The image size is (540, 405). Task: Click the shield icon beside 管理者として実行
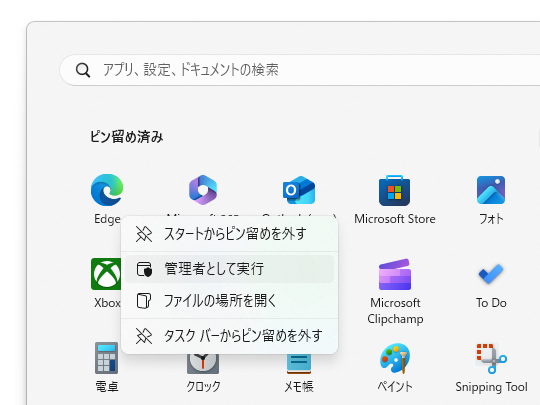pos(144,269)
